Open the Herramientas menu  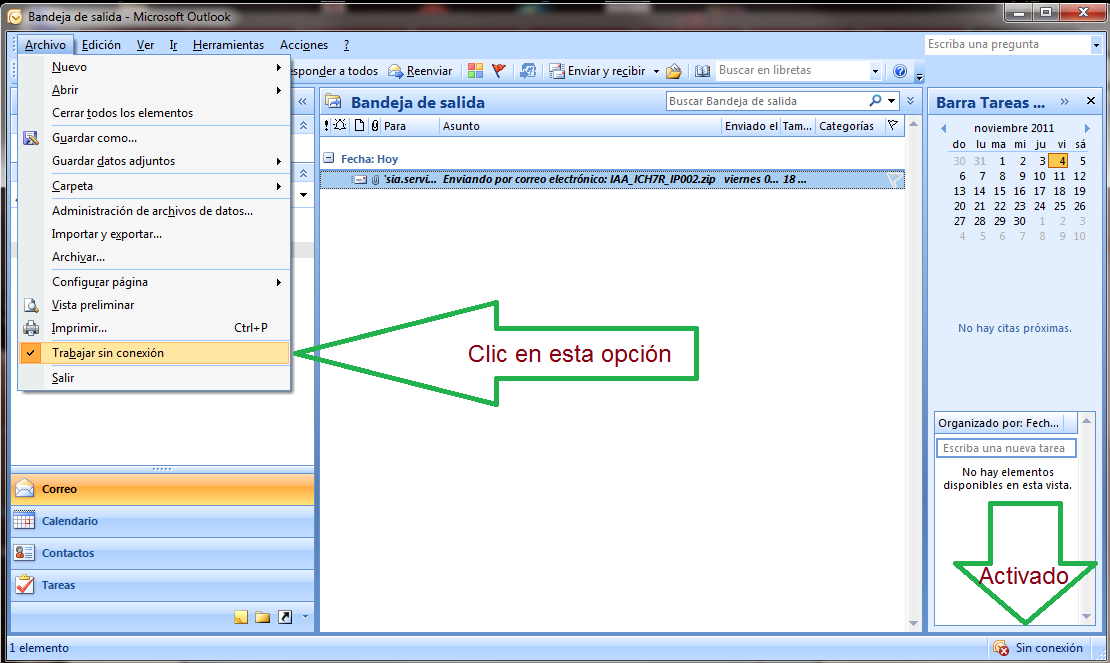click(228, 45)
